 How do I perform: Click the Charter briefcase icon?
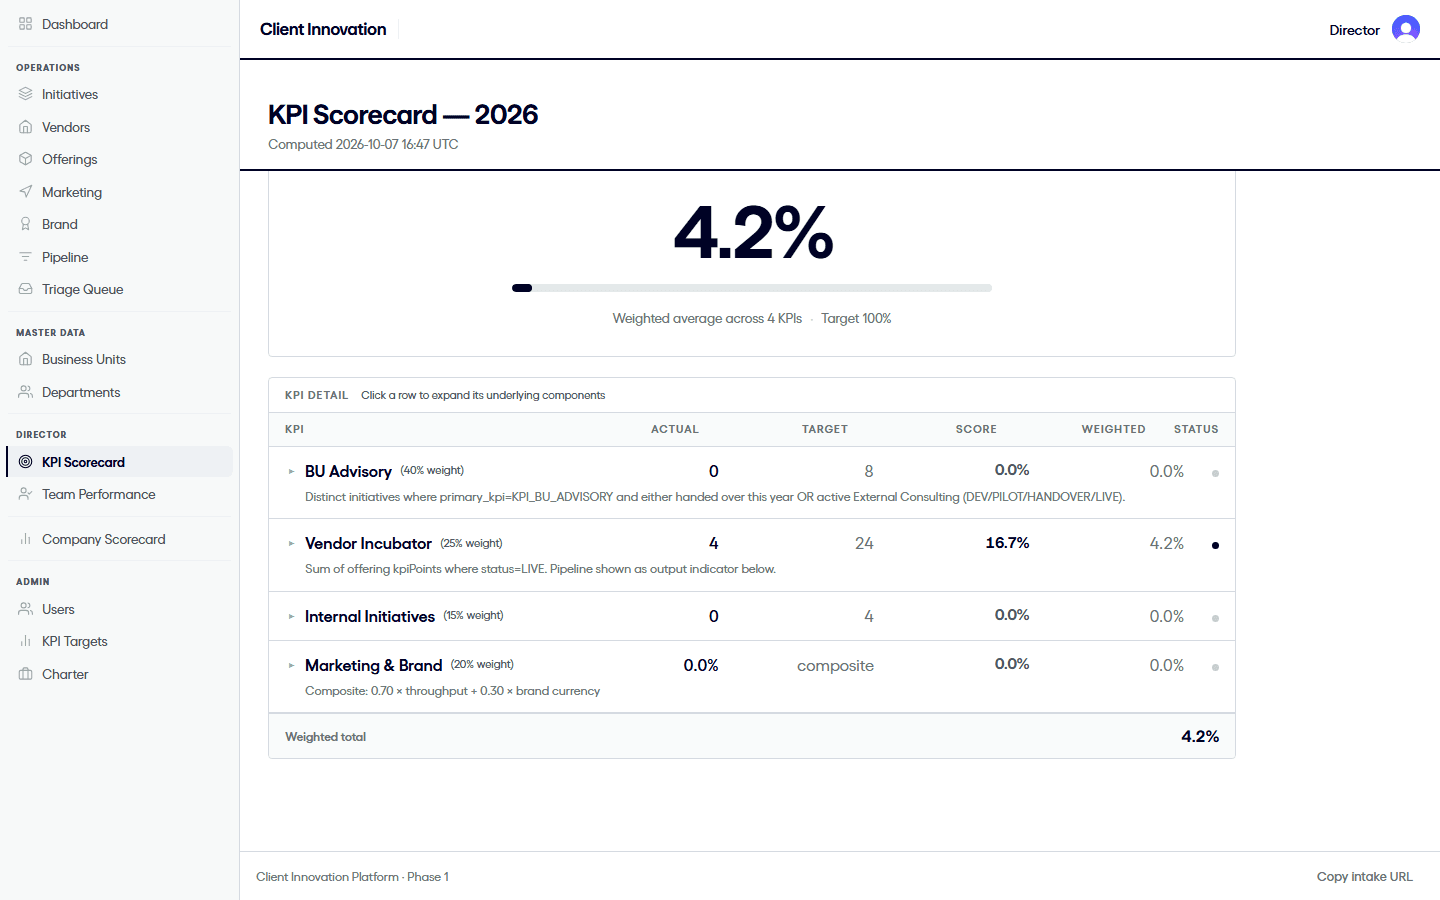pos(26,674)
